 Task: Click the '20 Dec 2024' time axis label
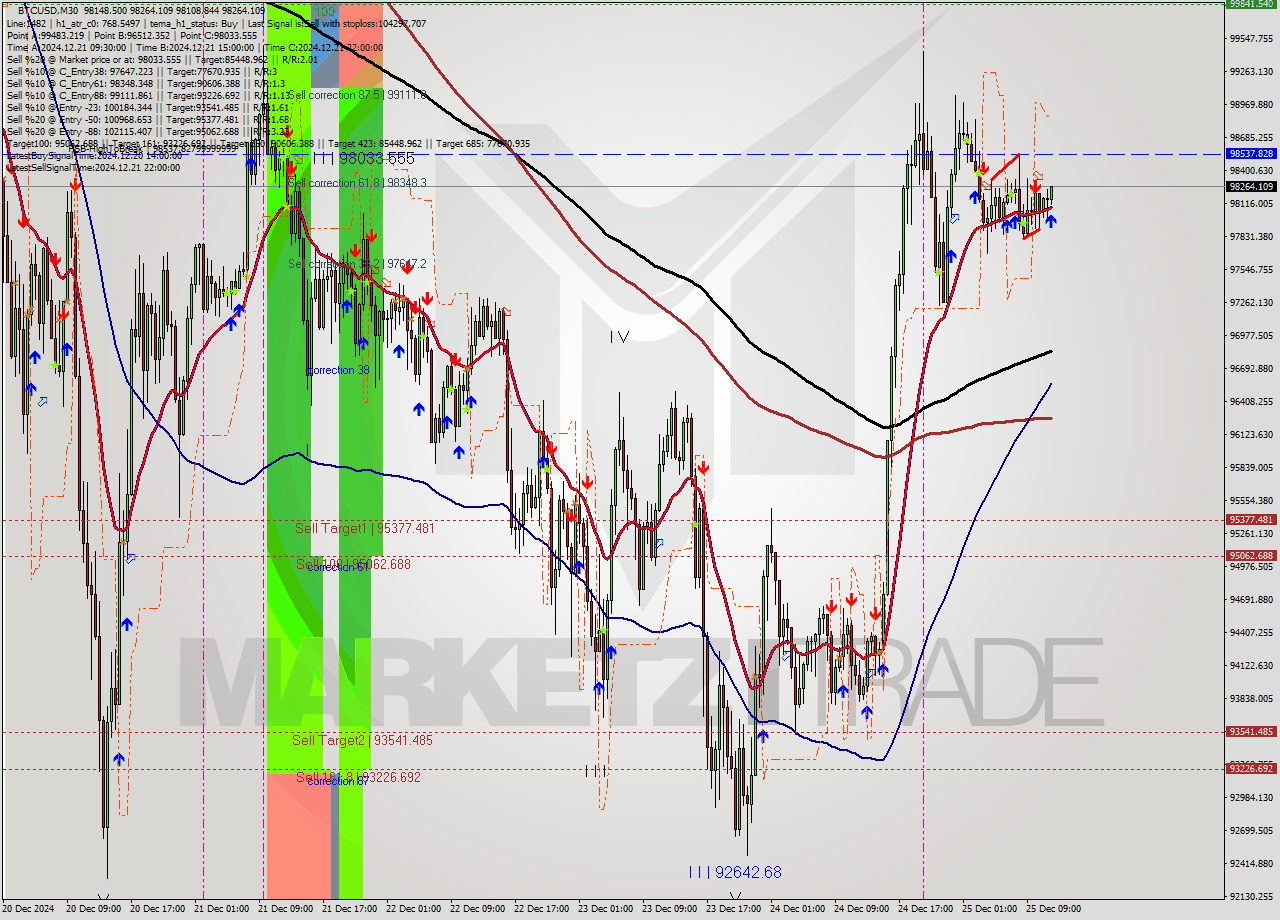(28, 909)
